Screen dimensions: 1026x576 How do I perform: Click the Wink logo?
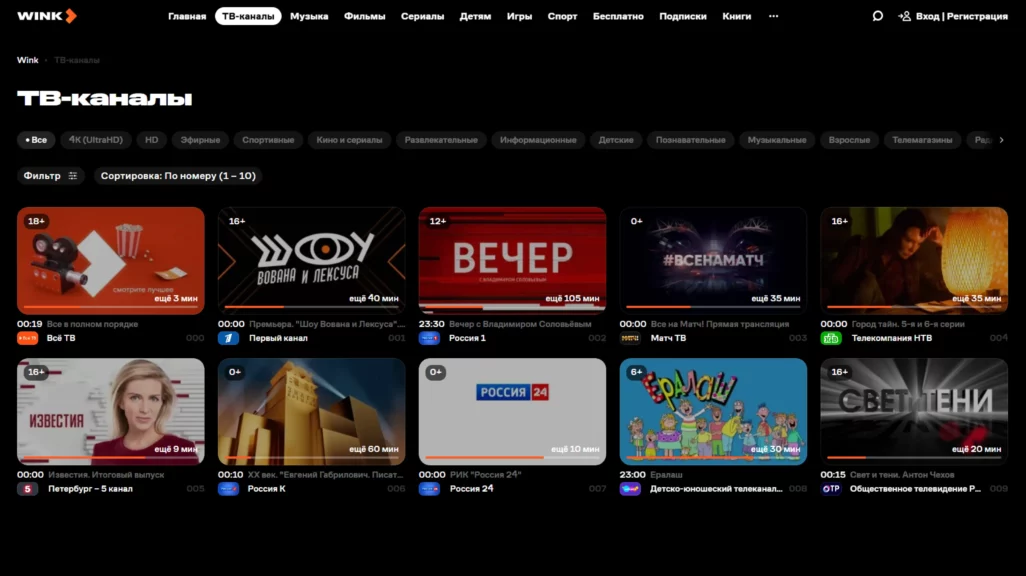pos(46,16)
